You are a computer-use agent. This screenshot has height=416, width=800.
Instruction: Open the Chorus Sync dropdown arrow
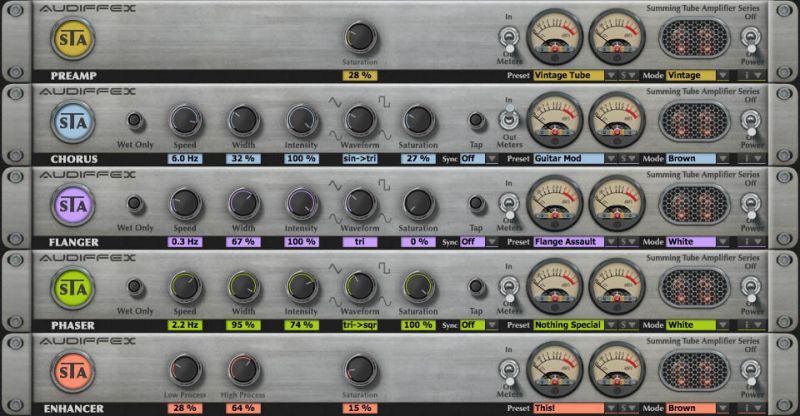pyautogui.click(x=491, y=159)
